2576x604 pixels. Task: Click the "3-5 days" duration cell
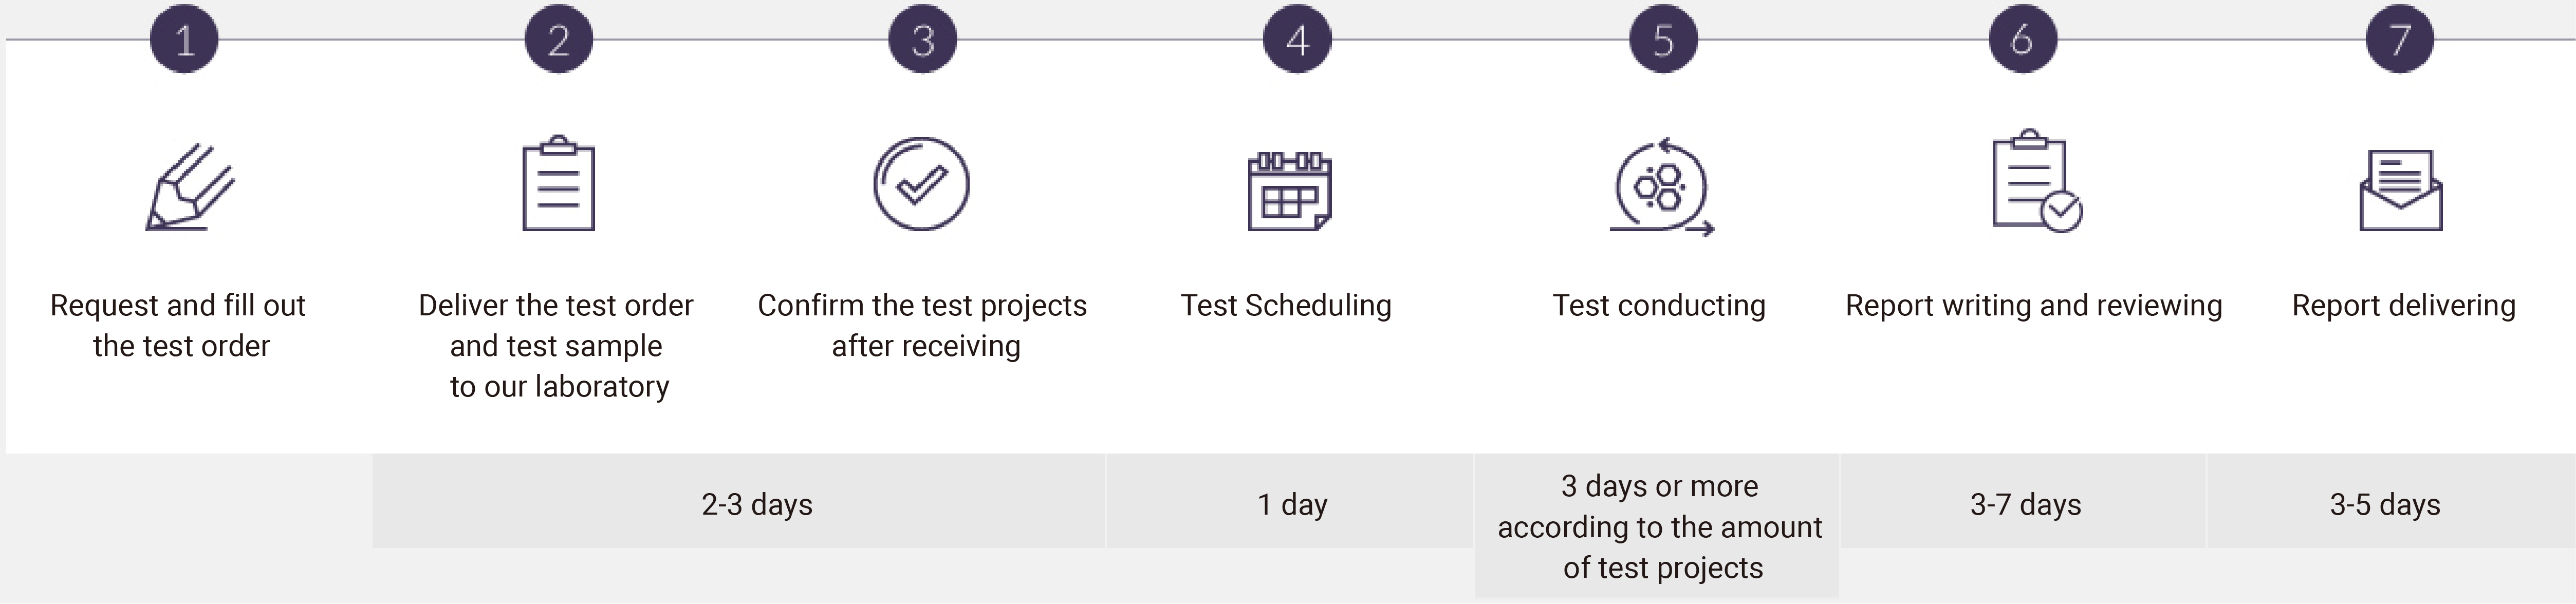[x=2391, y=502]
